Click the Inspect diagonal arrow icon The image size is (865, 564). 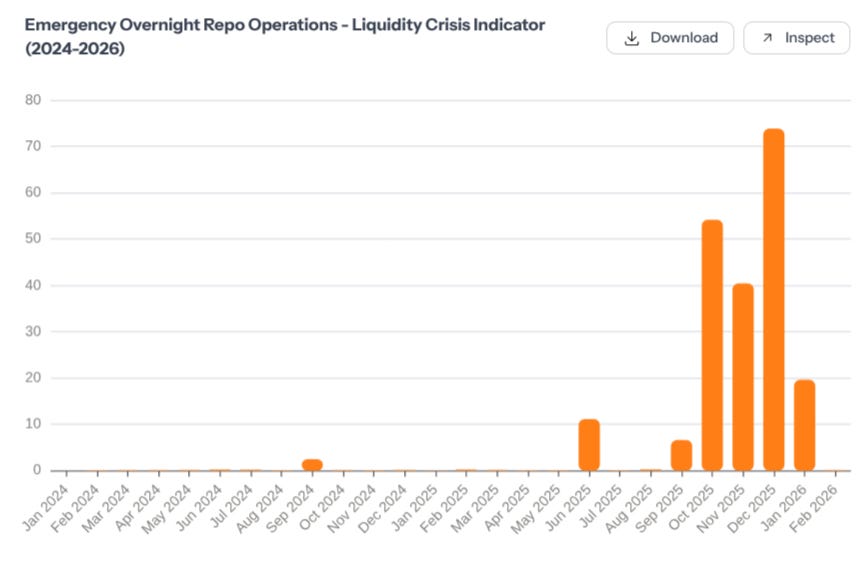[767, 38]
